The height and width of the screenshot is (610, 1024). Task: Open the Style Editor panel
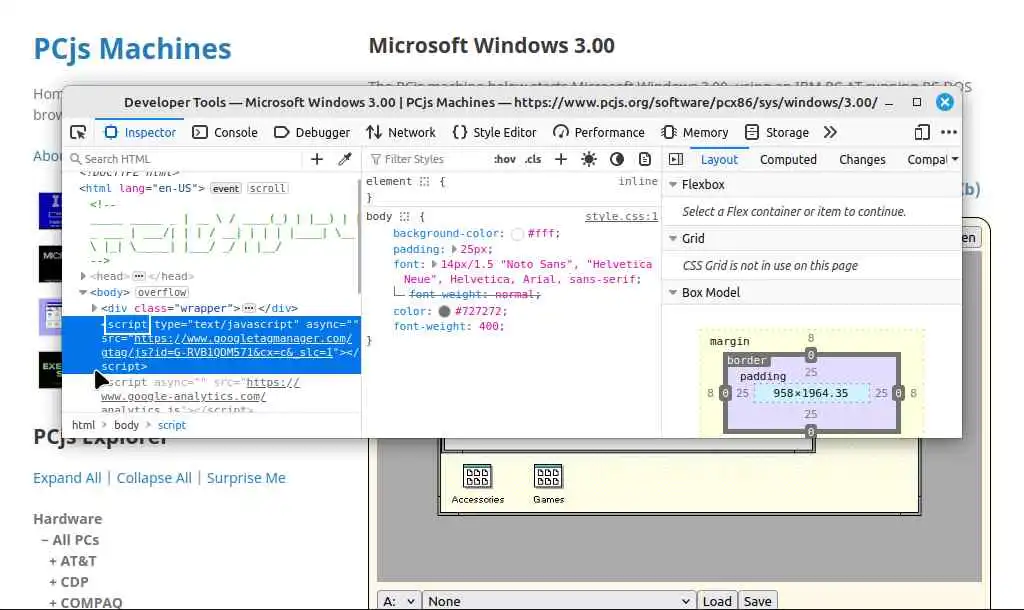[x=494, y=133]
